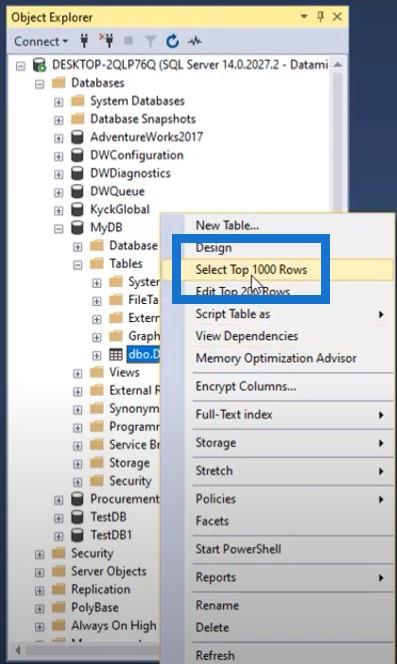This screenshot has height=664, width=397.
Task: Click the table grid icon next to dbo
Action: pos(116,354)
